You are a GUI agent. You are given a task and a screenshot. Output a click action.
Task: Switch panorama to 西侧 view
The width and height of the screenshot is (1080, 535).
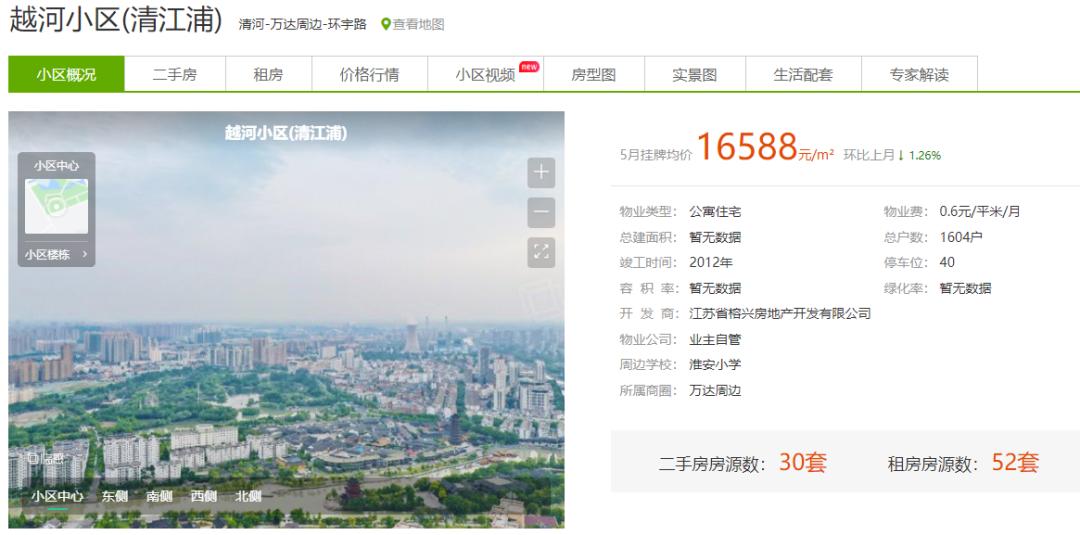pyautogui.click(x=204, y=496)
